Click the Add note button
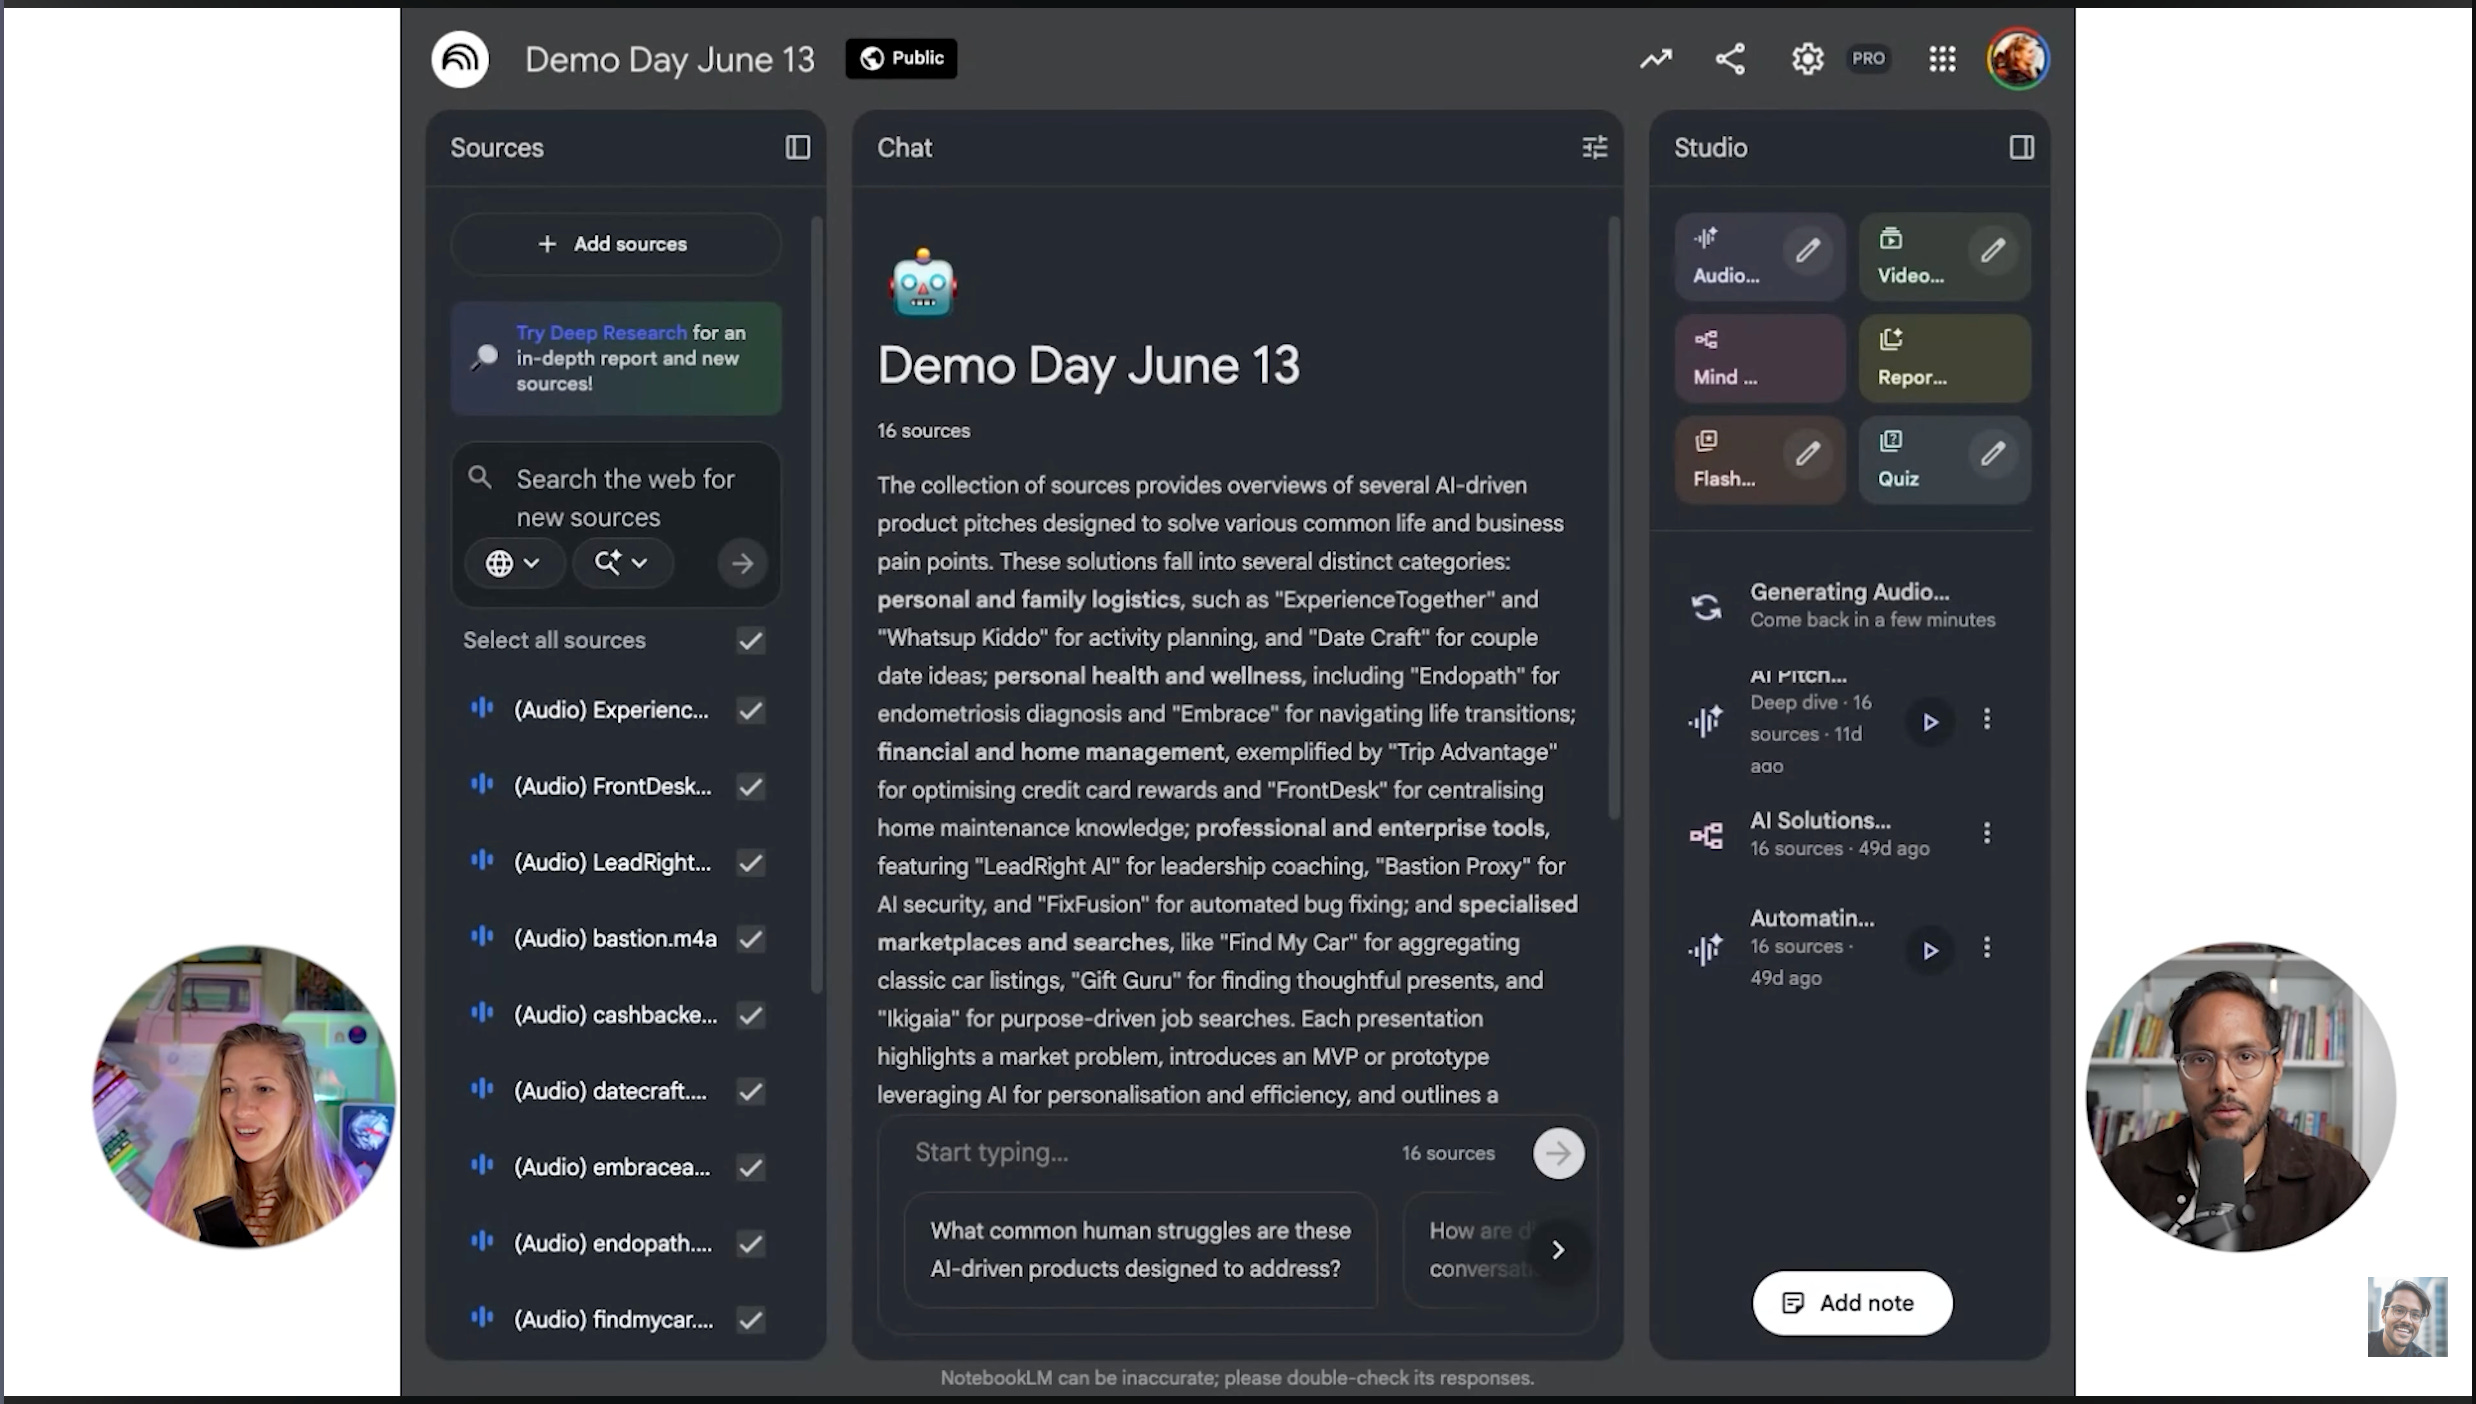Screen dimensions: 2476x1404 (1851, 1303)
